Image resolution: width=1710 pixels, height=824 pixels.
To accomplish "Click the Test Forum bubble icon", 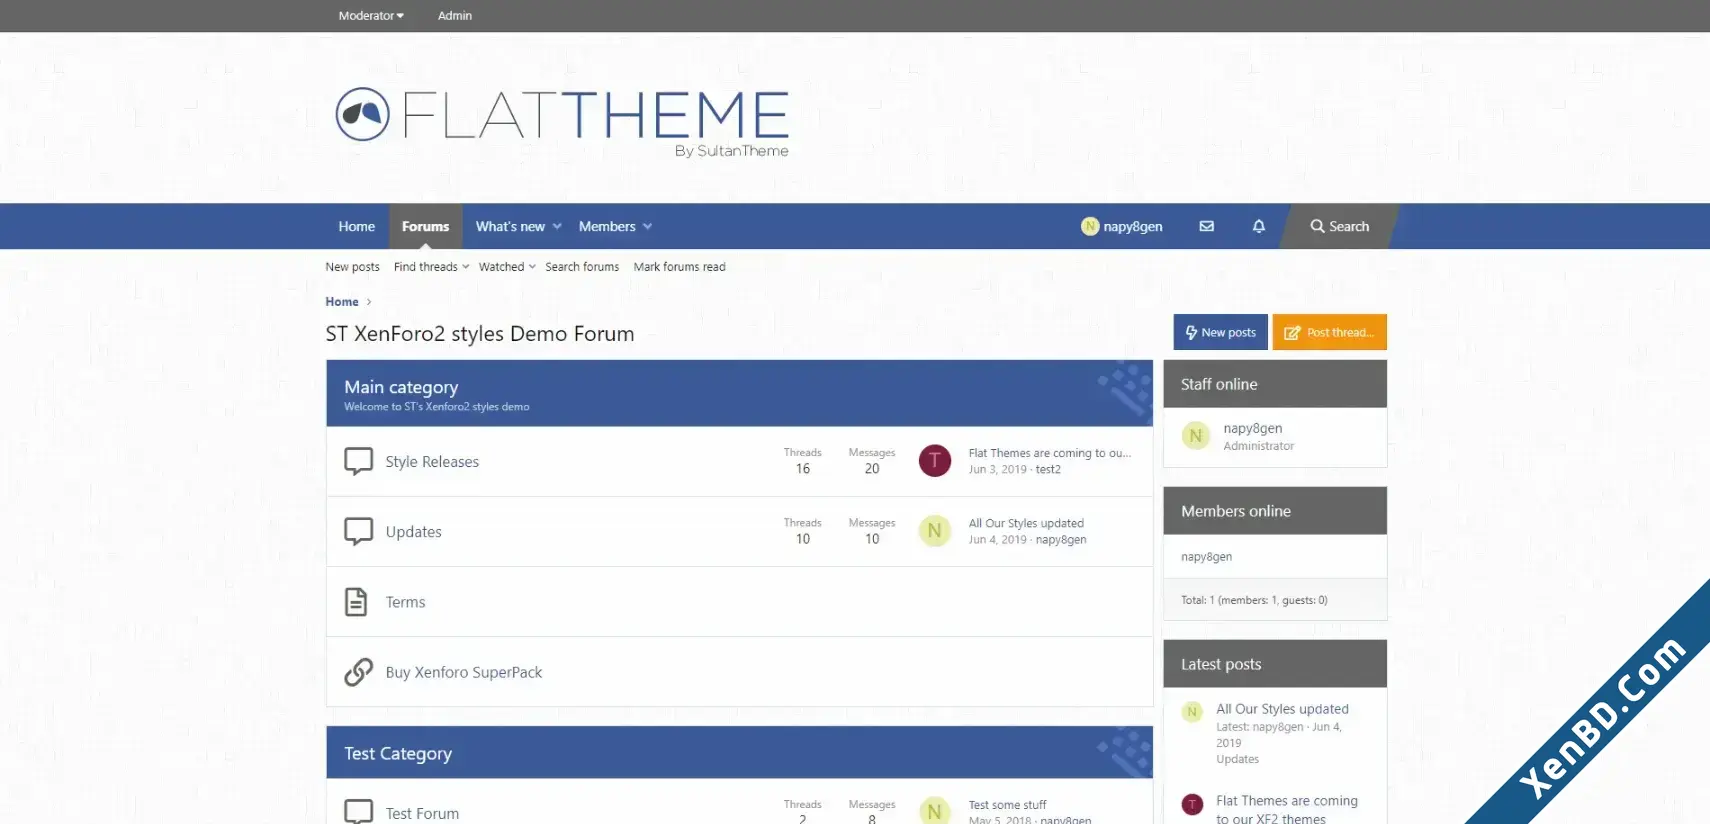I will pyautogui.click(x=358, y=811).
